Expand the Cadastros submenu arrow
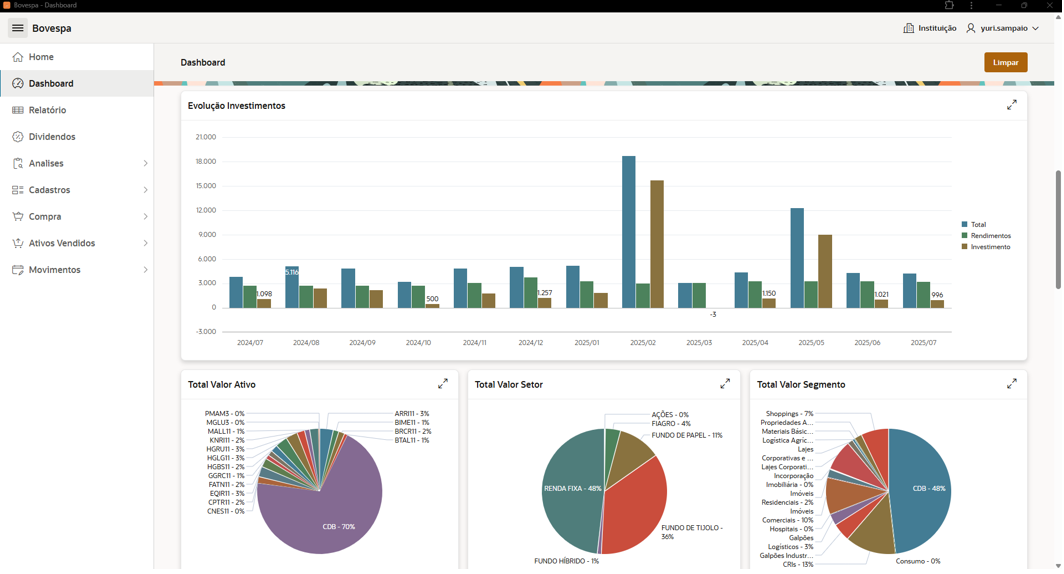This screenshot has height=574, width=1064. point(145,190)
